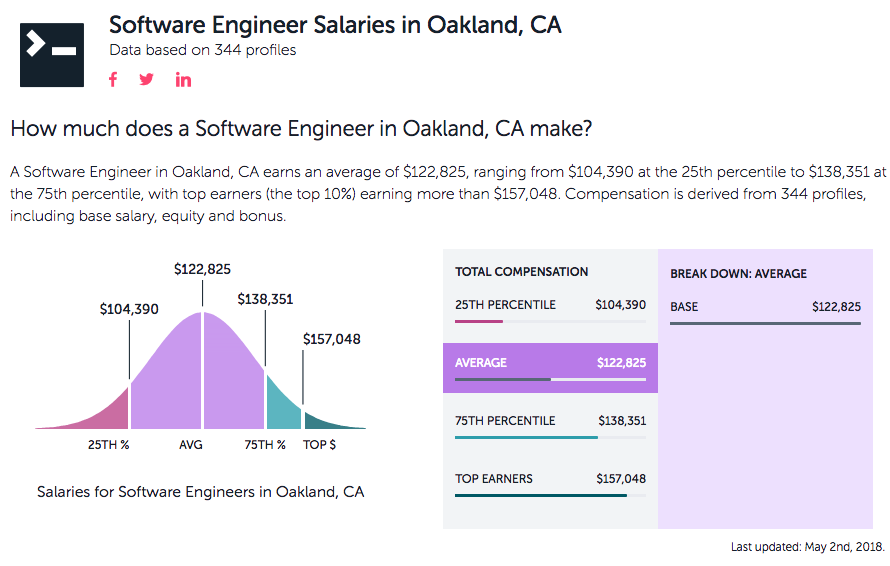Open the Top Earners compensation row
The width and height of the screenshot is (890, 566).
550,484
